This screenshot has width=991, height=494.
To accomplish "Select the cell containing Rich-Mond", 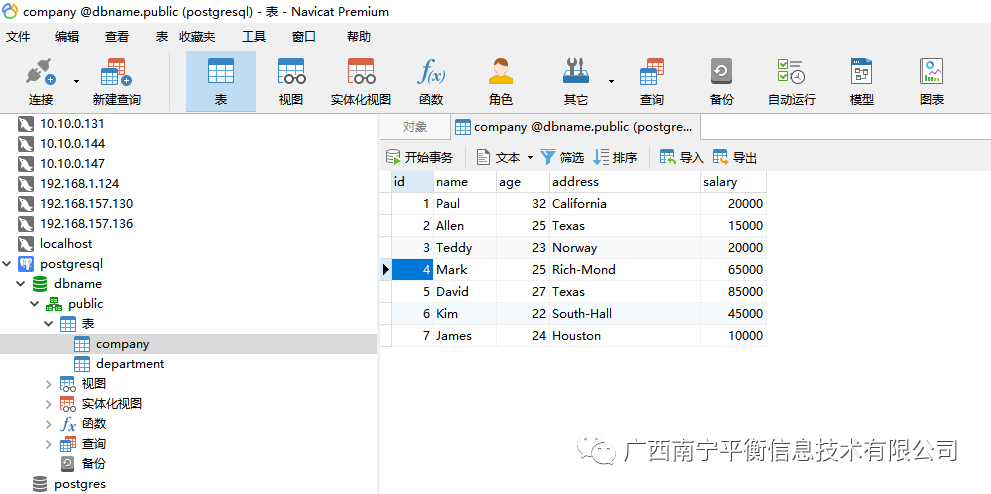I will click(625, 270).
